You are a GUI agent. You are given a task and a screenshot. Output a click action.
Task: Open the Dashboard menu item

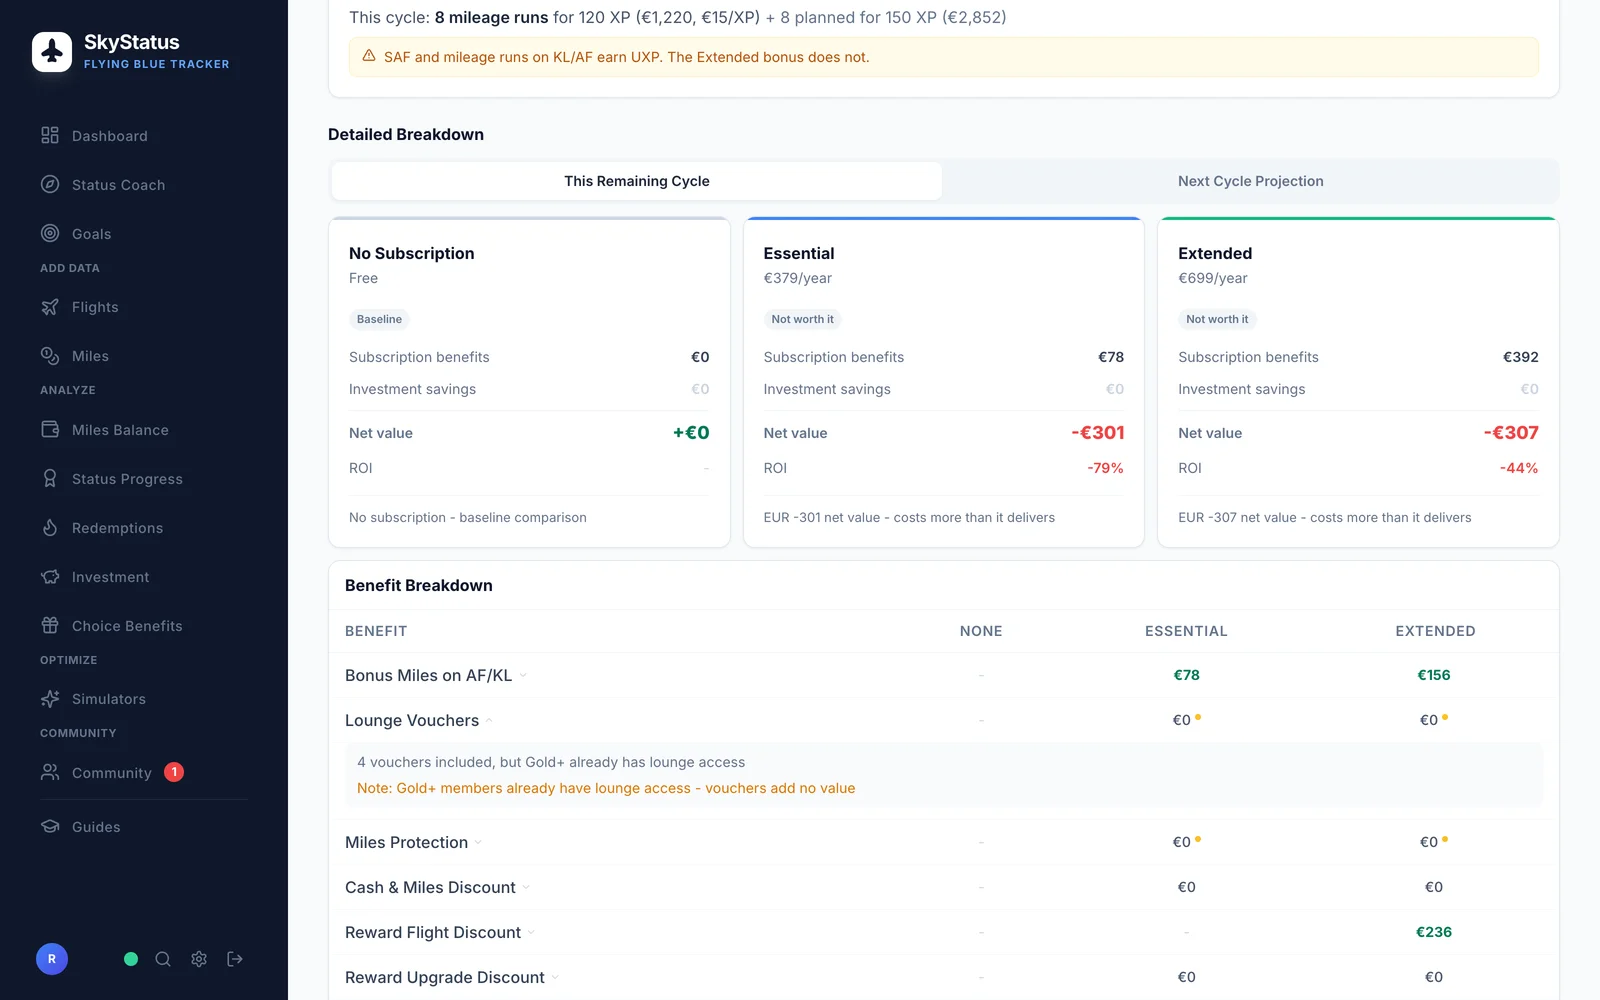coord(144,136)
